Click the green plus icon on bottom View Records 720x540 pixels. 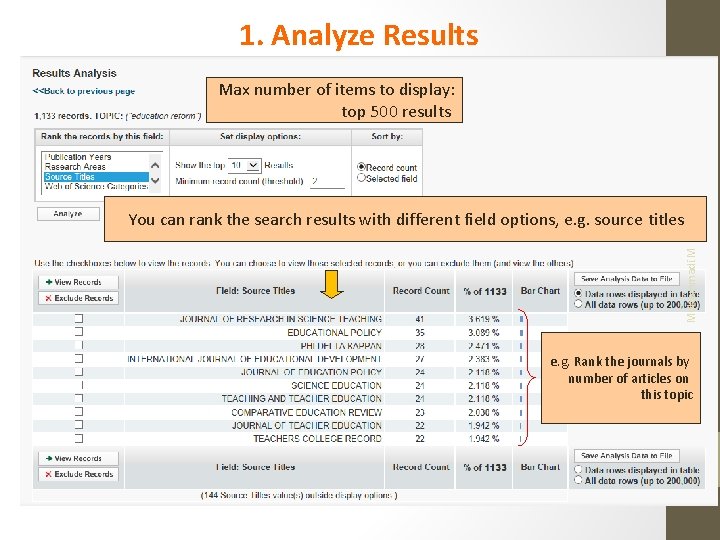(49, 458)
